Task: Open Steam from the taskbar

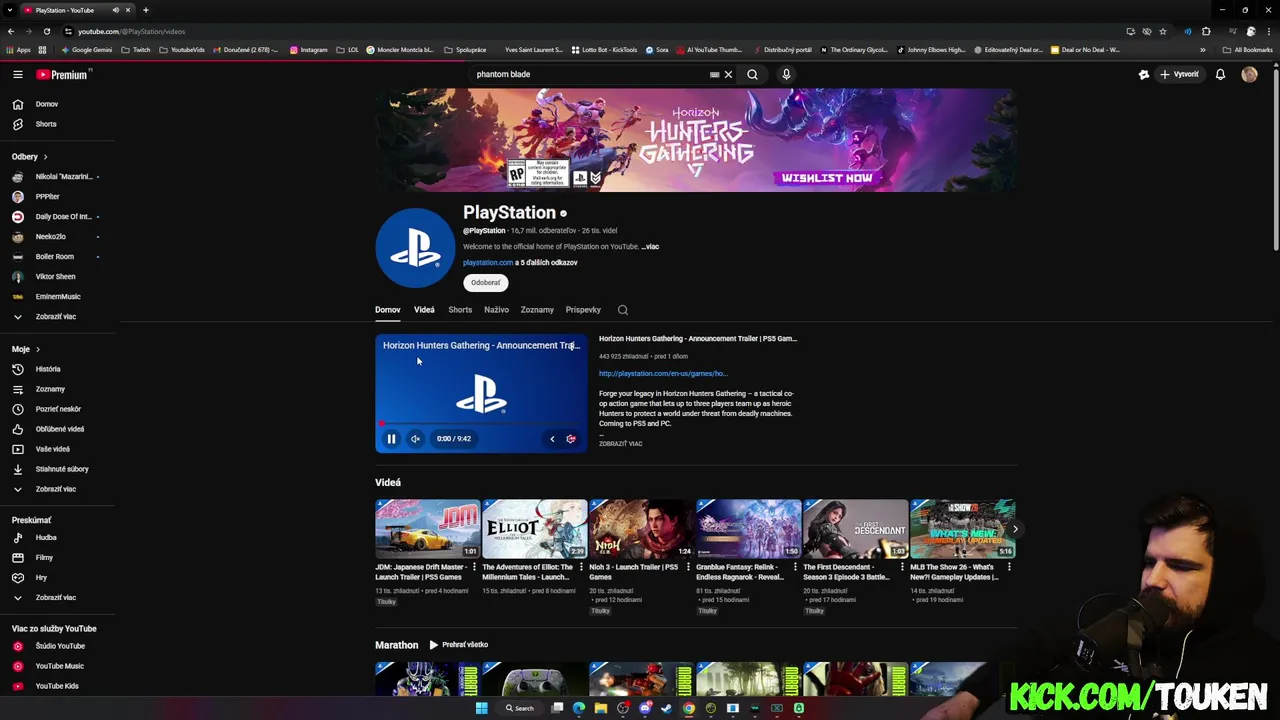Action: coord(667,708)
